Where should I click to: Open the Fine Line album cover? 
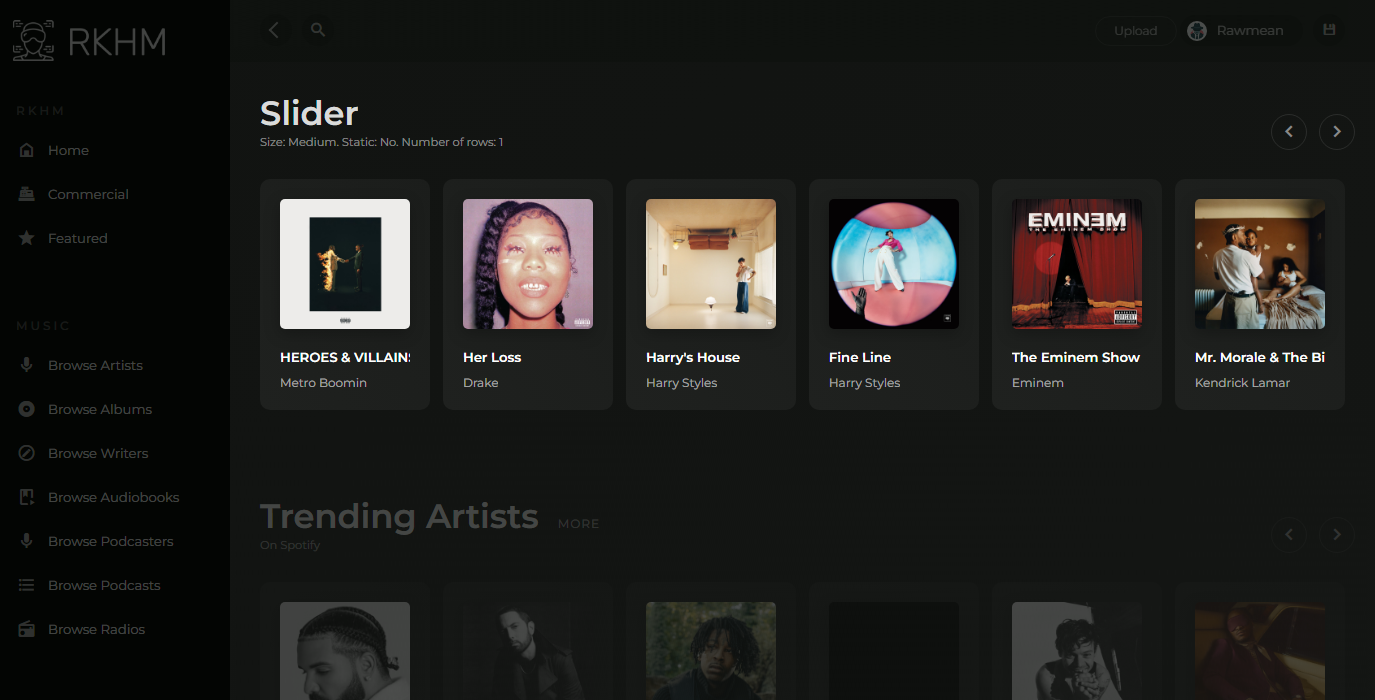pos(894,264)
